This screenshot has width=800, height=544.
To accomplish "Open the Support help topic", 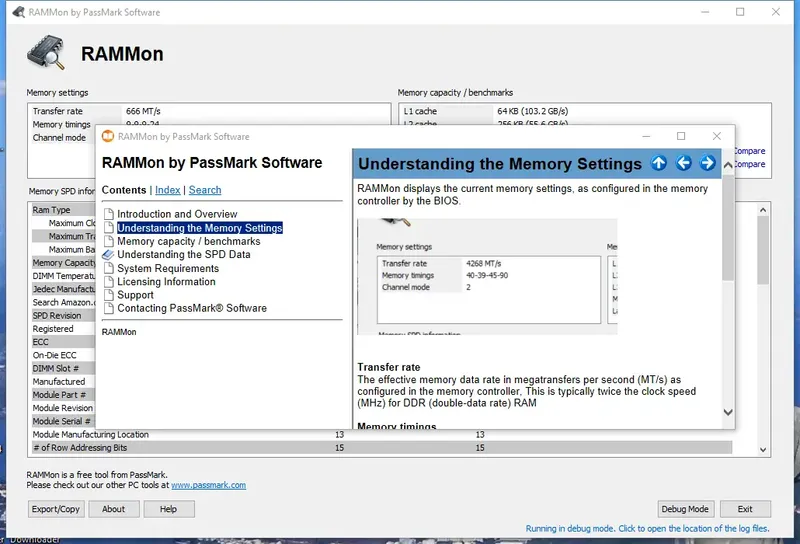I will (x=135, y=295).
